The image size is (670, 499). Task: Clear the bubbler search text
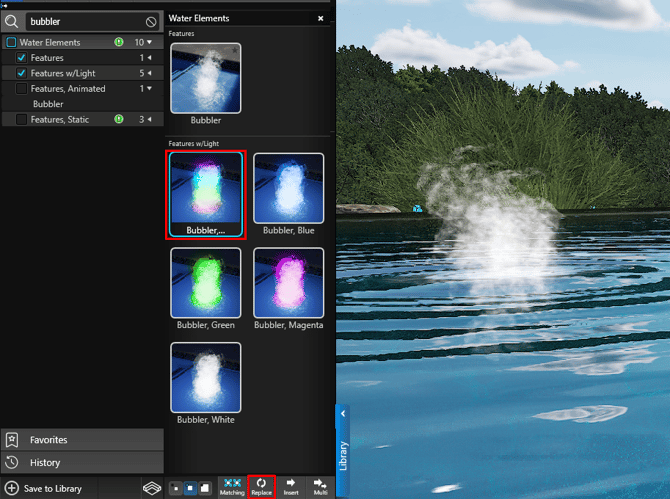151,22
